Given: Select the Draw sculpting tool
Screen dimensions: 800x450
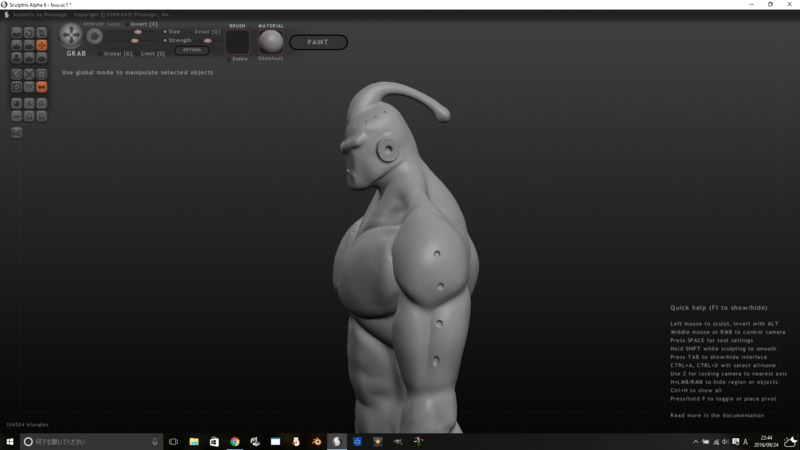Looking at the screenshot, I should coord(16,45).
